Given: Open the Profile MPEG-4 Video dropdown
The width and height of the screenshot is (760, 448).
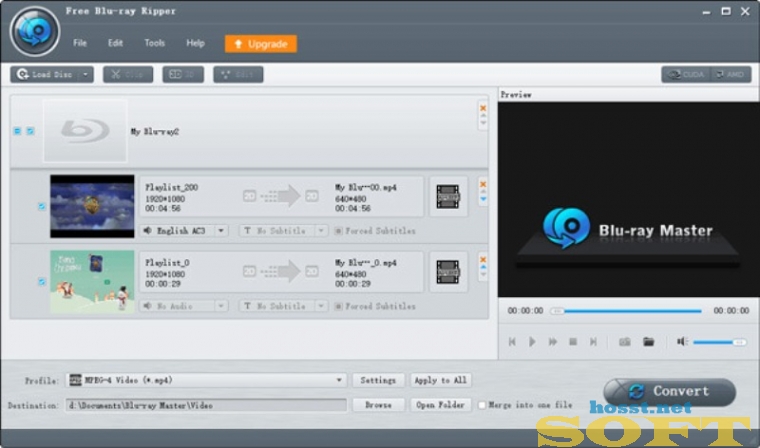Looking at the screenshot, I should coord(339,380).
